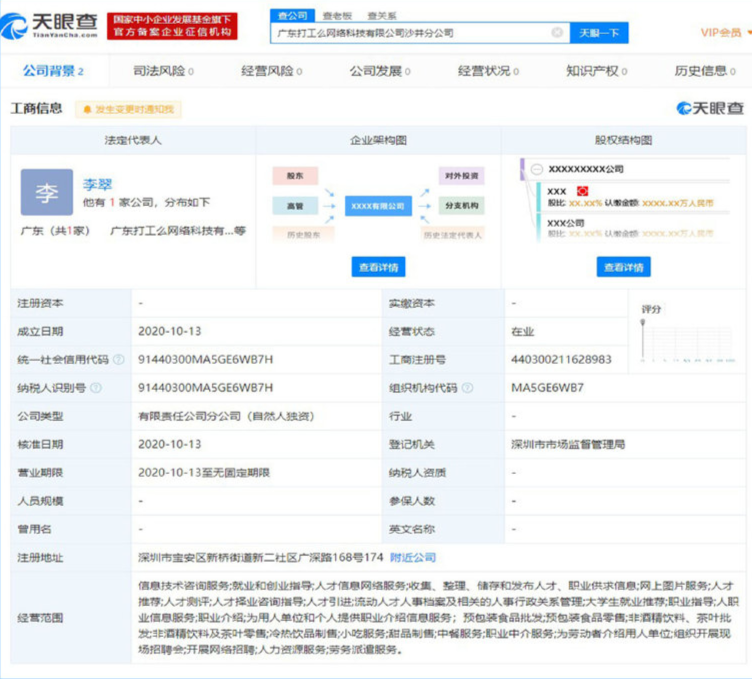The width and height of the screenshot is (752, 679).
Task: Click 查看详情 under 企业架构图
Action: (x=378, y=267)
